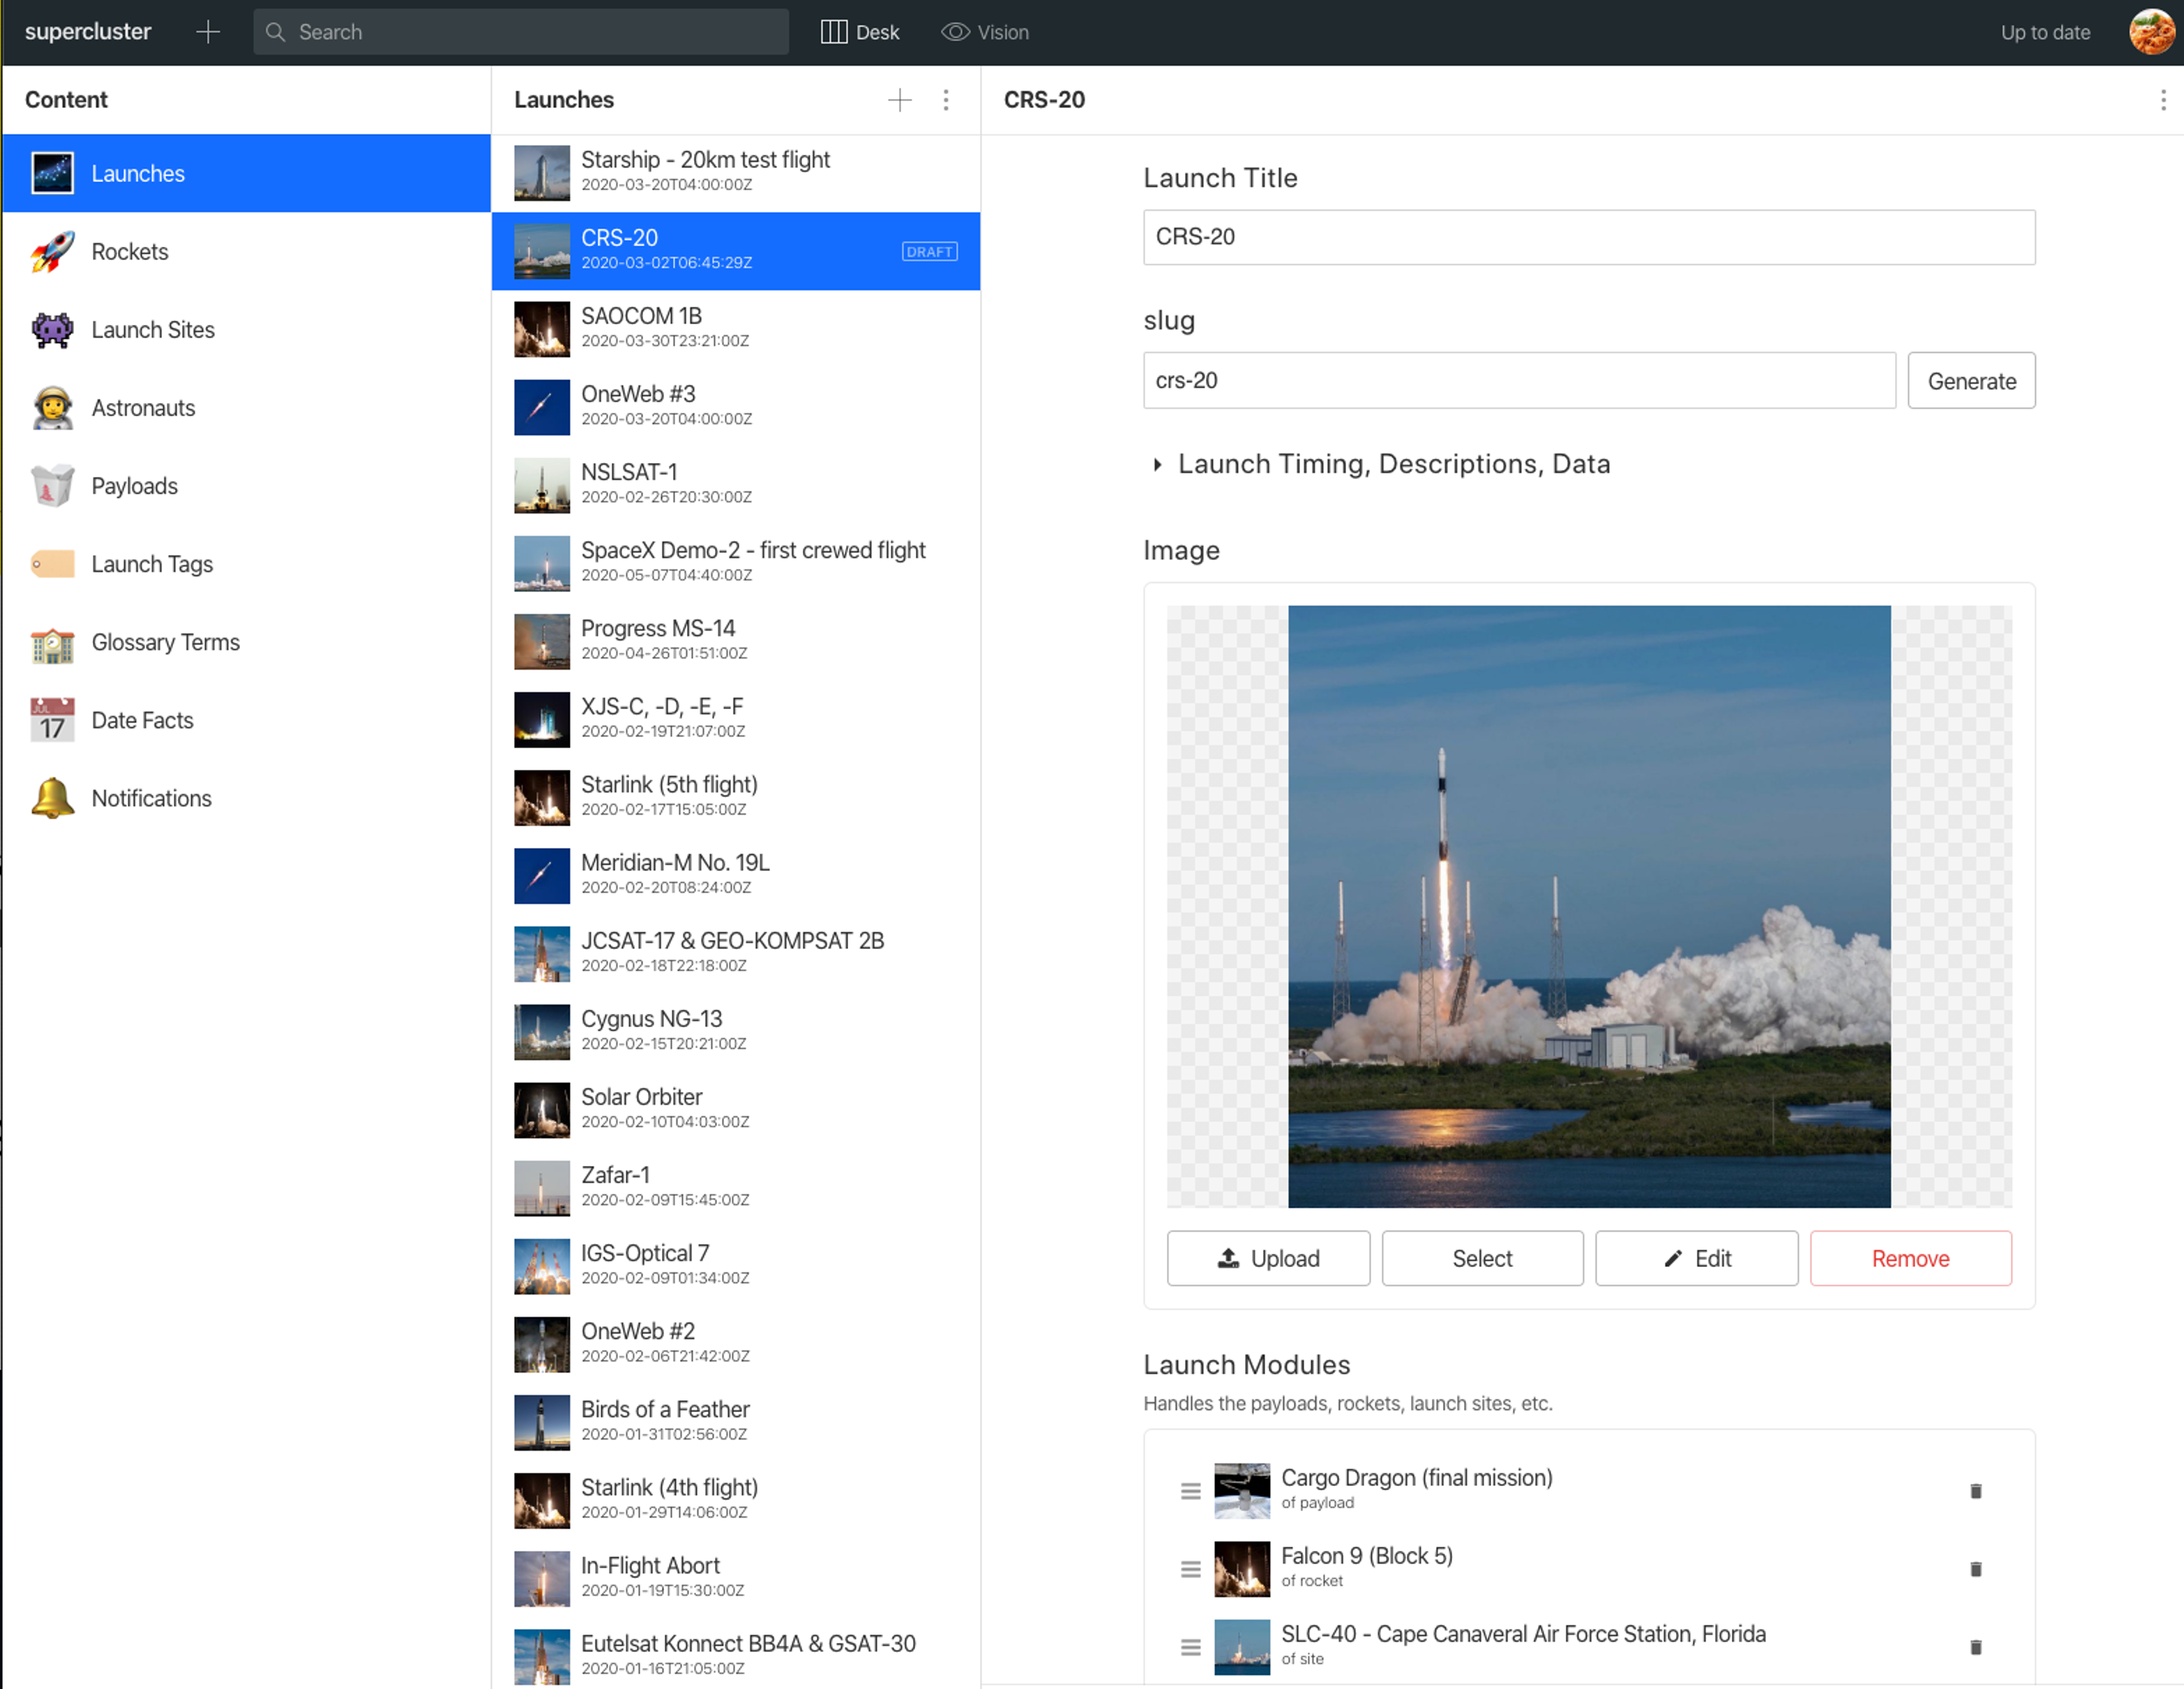Screen dimensions: 2184x1689
Task: Click the Launches galaxy icon in sidebar
Action: click(x=52, y=173)
